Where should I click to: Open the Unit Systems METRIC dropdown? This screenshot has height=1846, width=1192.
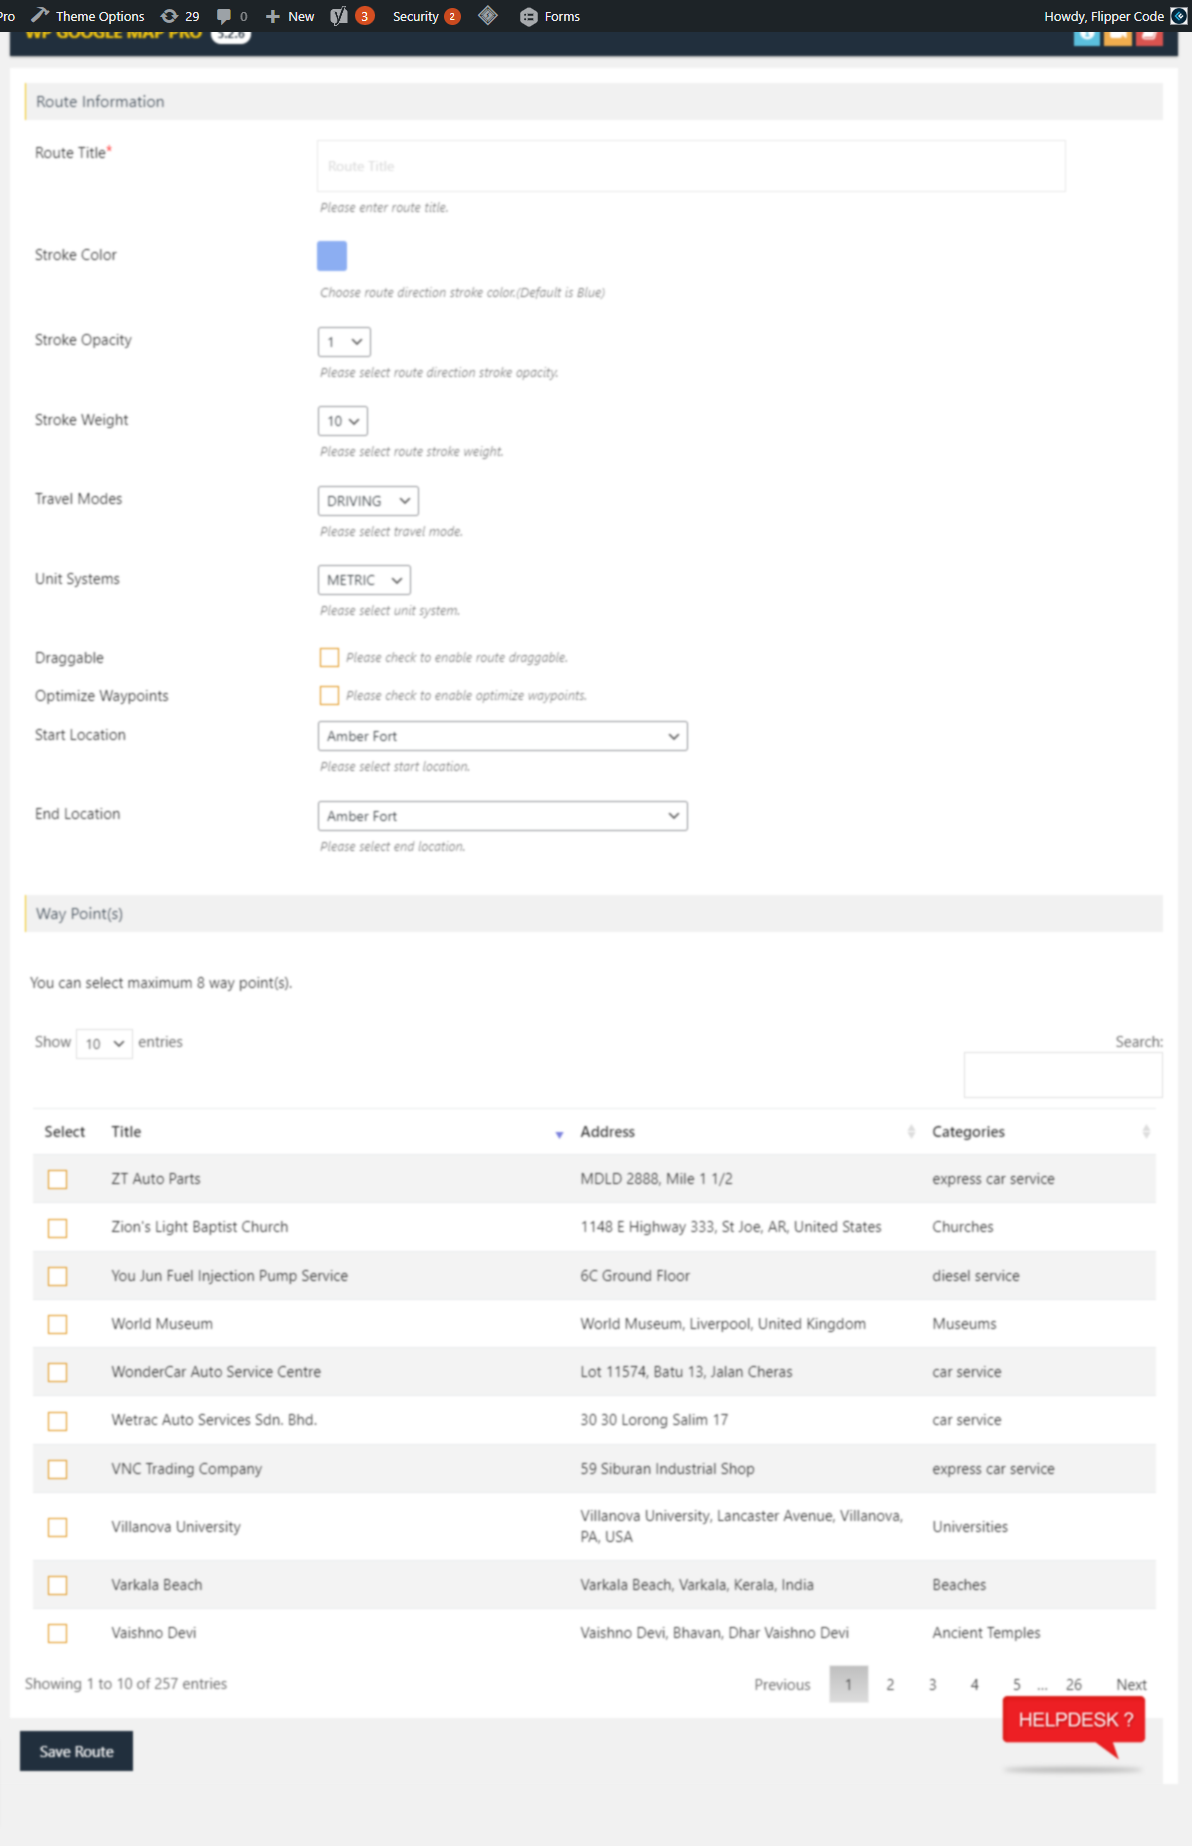coord(364,580)
